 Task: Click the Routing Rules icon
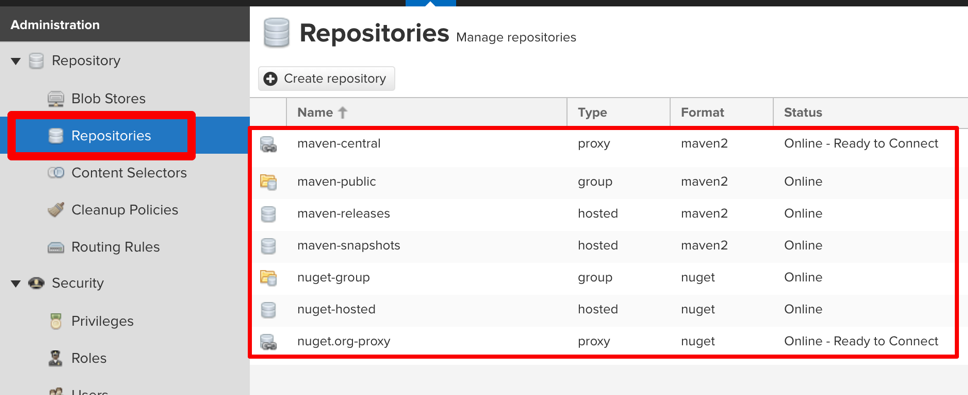point(56,247)
